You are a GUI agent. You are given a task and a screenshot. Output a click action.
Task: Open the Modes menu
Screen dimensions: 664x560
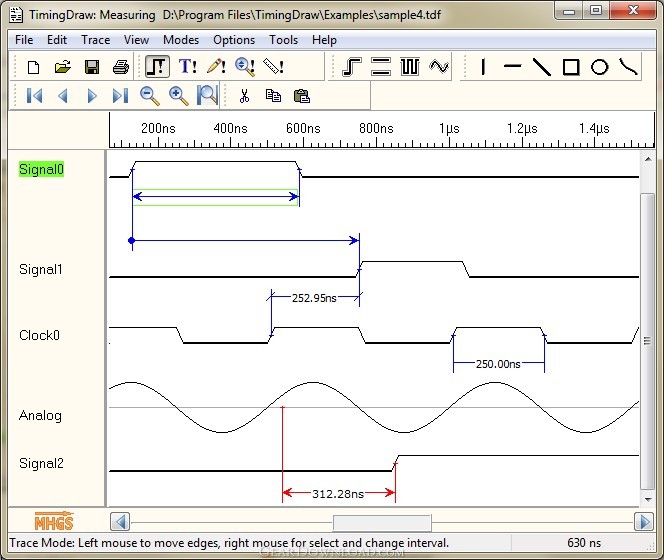pos(181,40)
